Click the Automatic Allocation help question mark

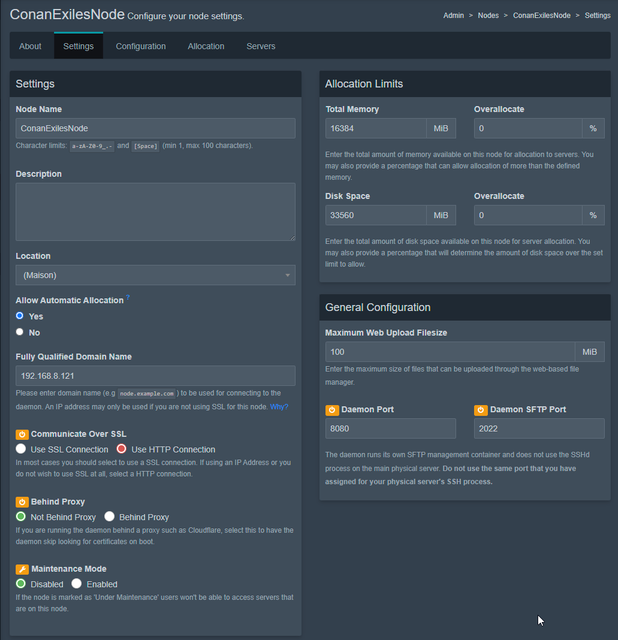[128, 298]
